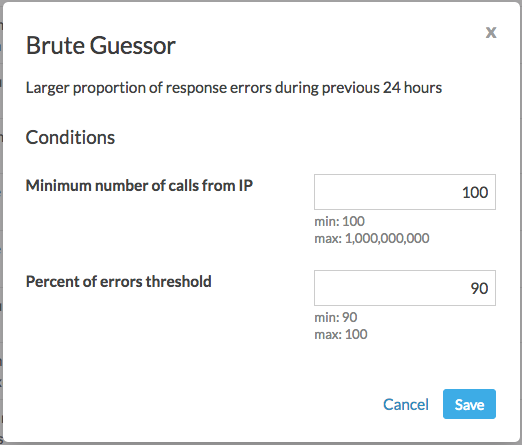Click the 'max: 1,000,000,000' hint text
Image resolution: width=522 pixels, height=445 pixels.
372,238
